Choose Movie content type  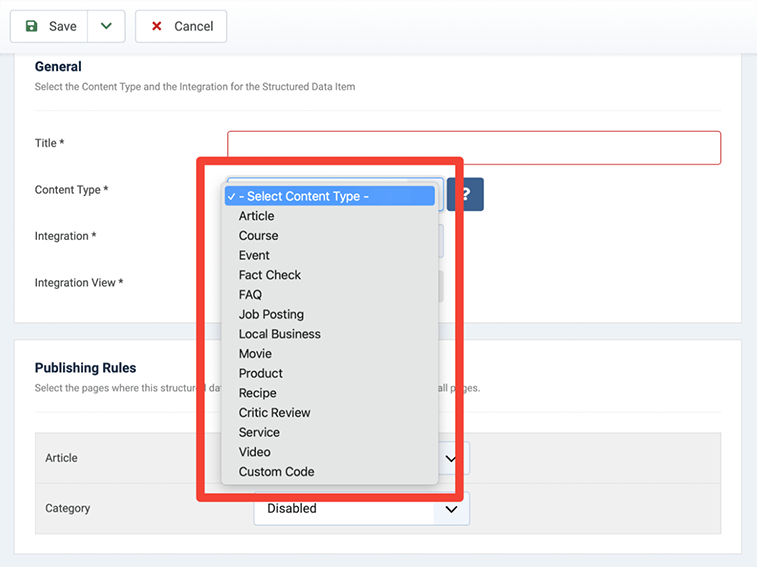point(330,354)
